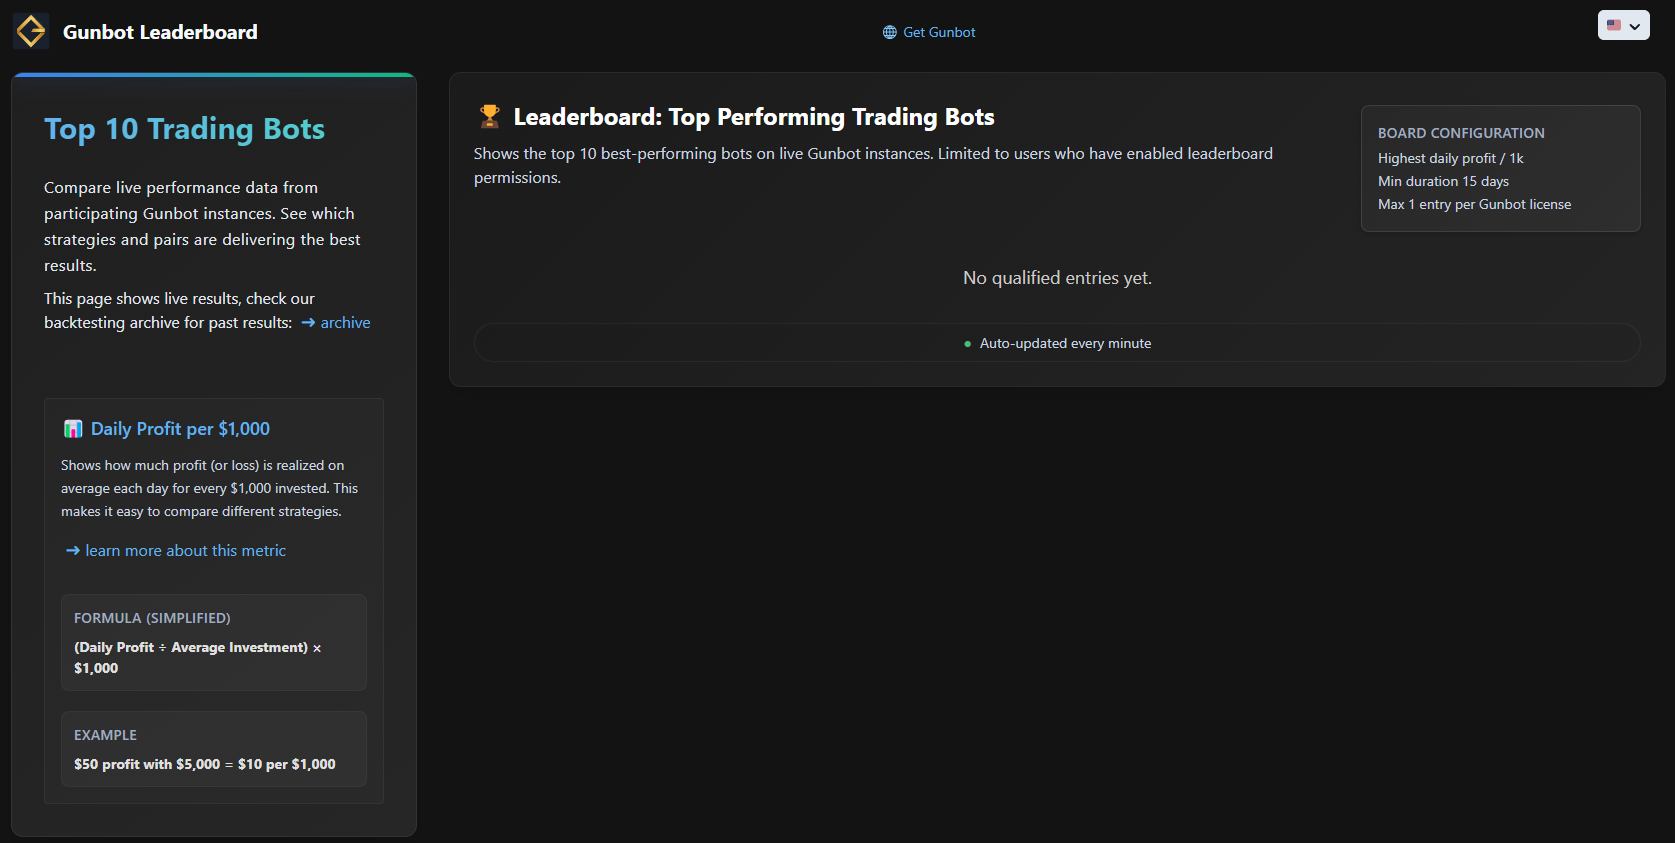Open the Gunbot Leaderboard title link
Image resolution: width=1675 pixels, height=843 pixels.
click(160, 32)
